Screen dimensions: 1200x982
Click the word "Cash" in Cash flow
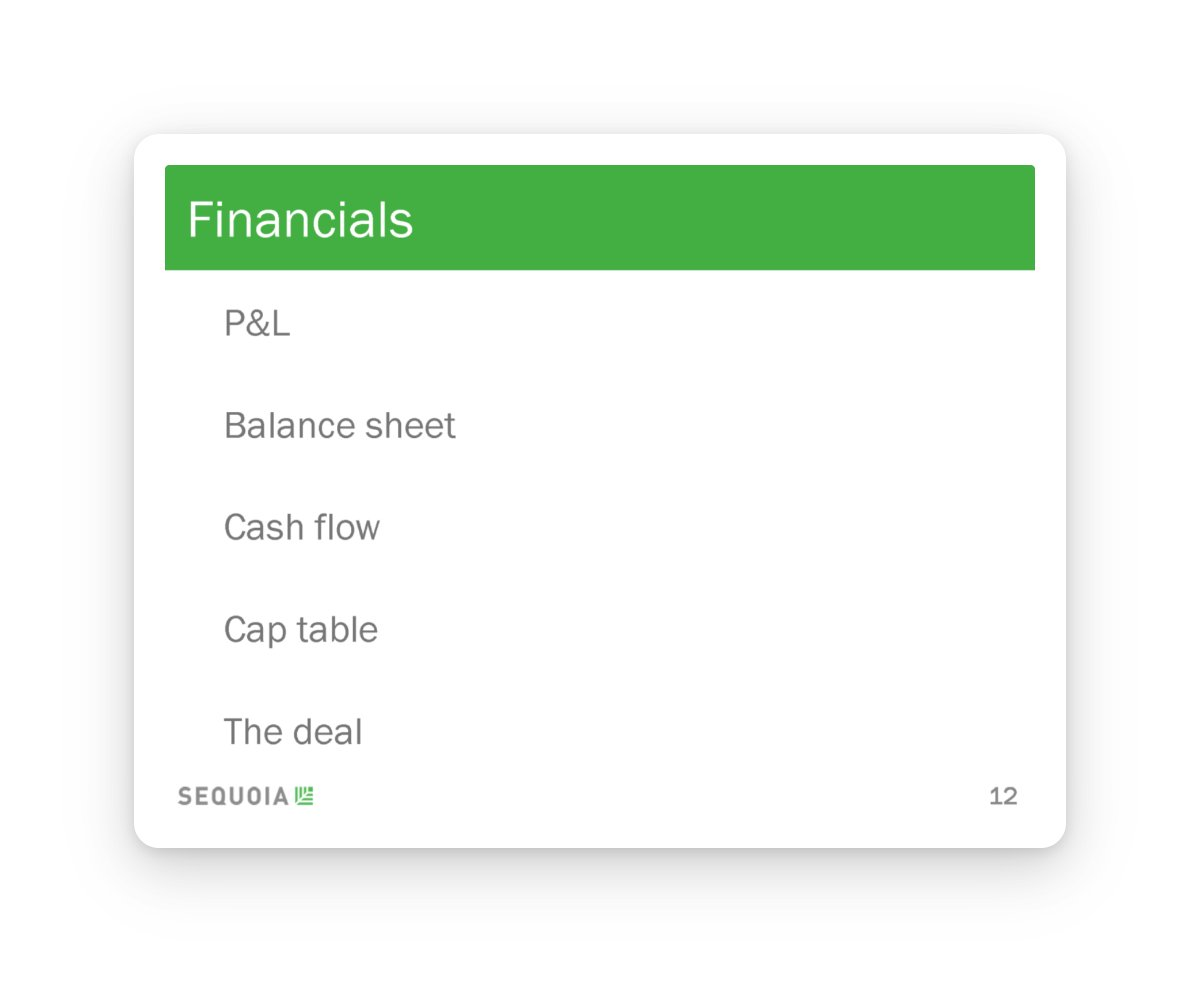click(x=258, y=527)
